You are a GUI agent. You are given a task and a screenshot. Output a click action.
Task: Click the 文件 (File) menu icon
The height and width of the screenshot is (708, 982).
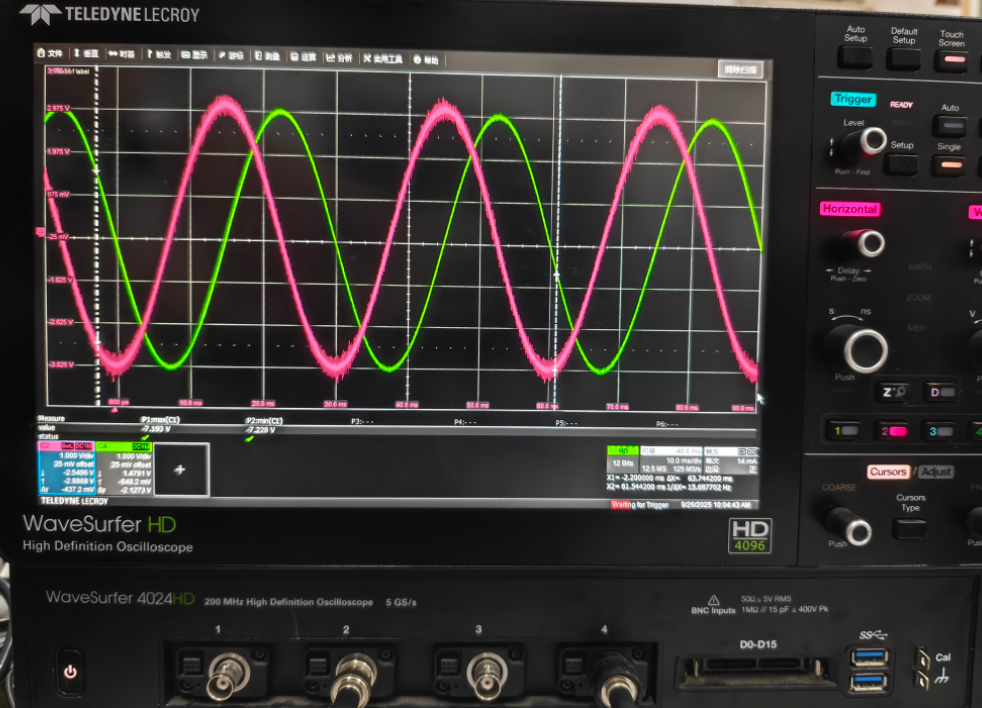coord(41,53)
